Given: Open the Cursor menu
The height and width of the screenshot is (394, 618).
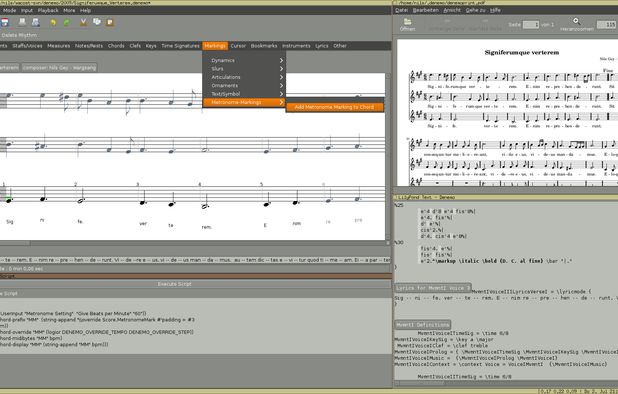Looking at the screenshot, I should pyautogui.click(x=238, y=46).
